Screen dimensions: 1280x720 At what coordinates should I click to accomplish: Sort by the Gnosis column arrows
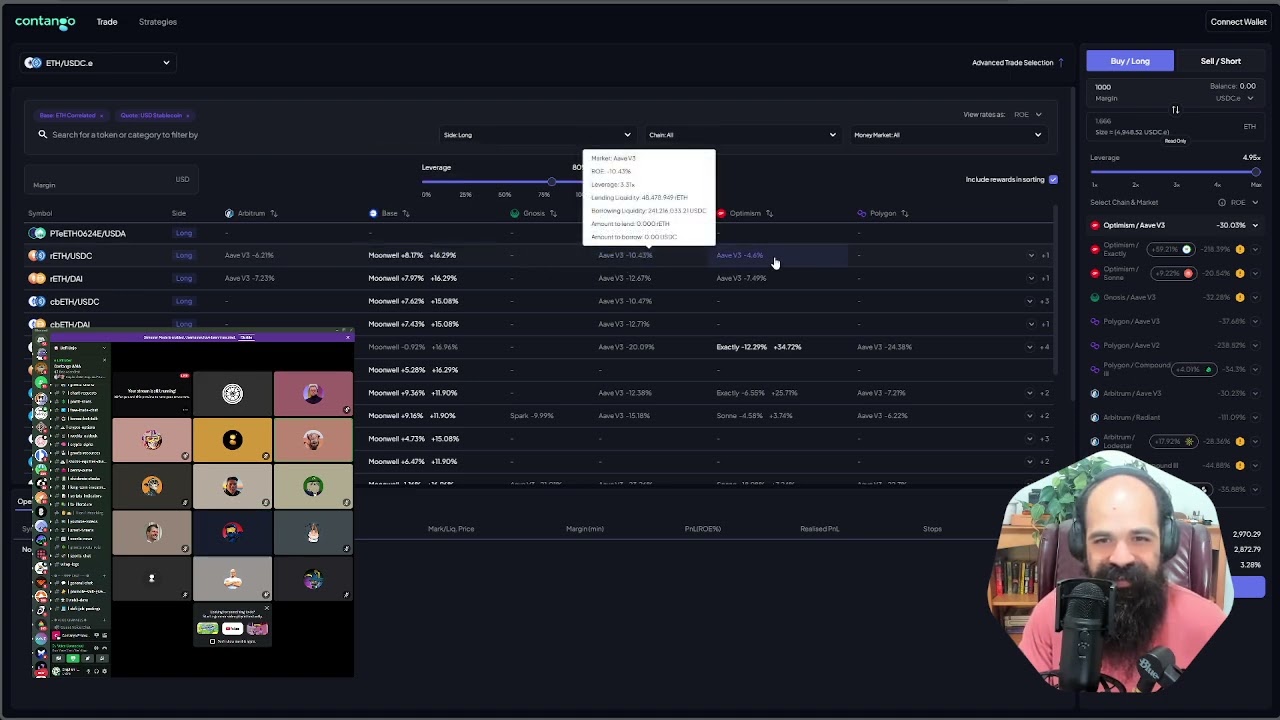553,213
